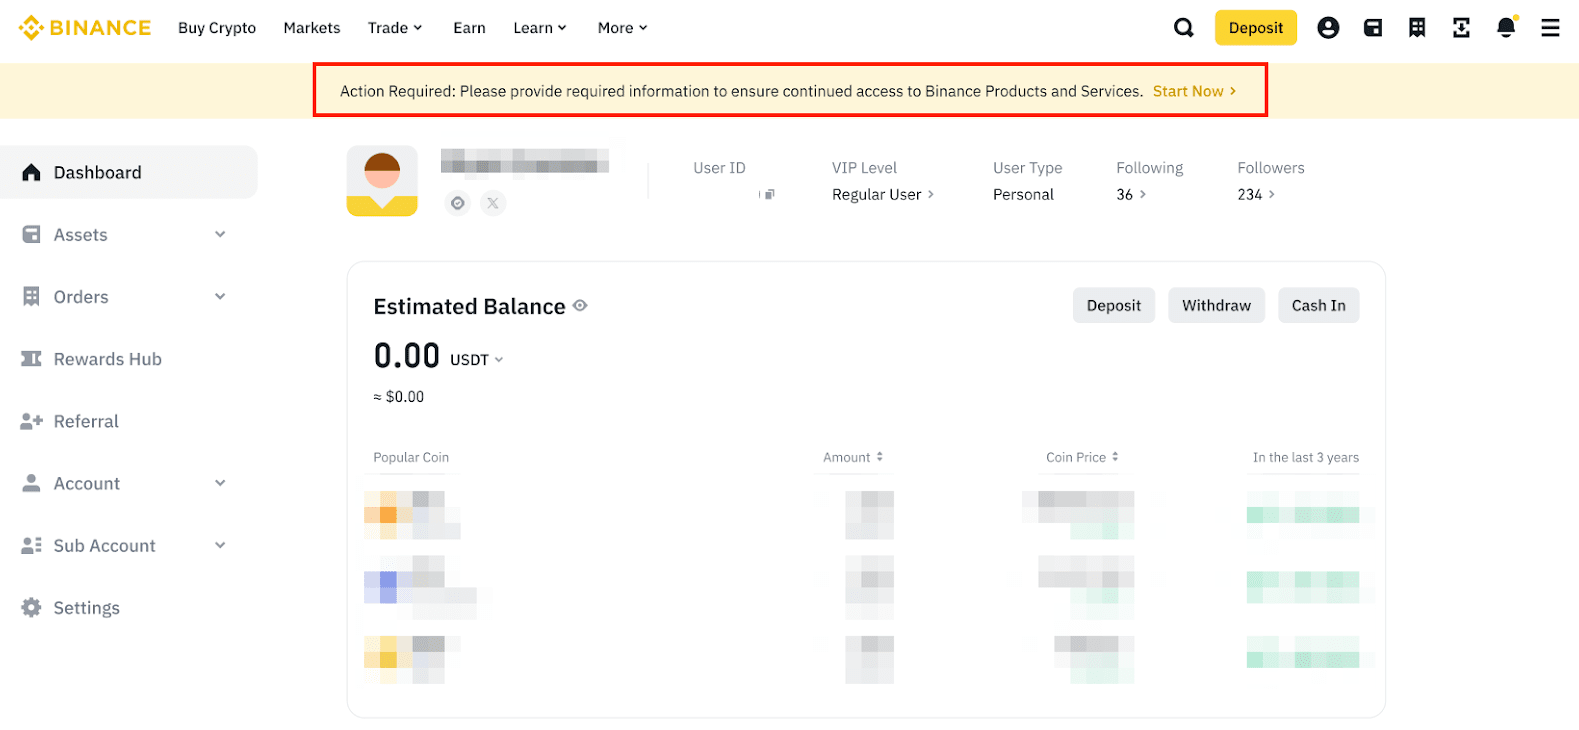This screenshot has height=730, width=1579.
Task: Sort by the Coin Price column
Action: point(1082,457)
